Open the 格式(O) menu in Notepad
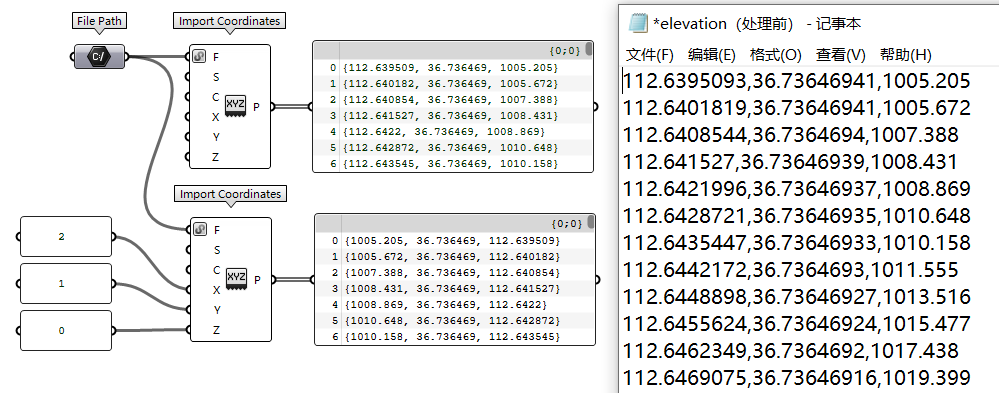The width and height of the screenshot is (999, 393). pos(775,55)
